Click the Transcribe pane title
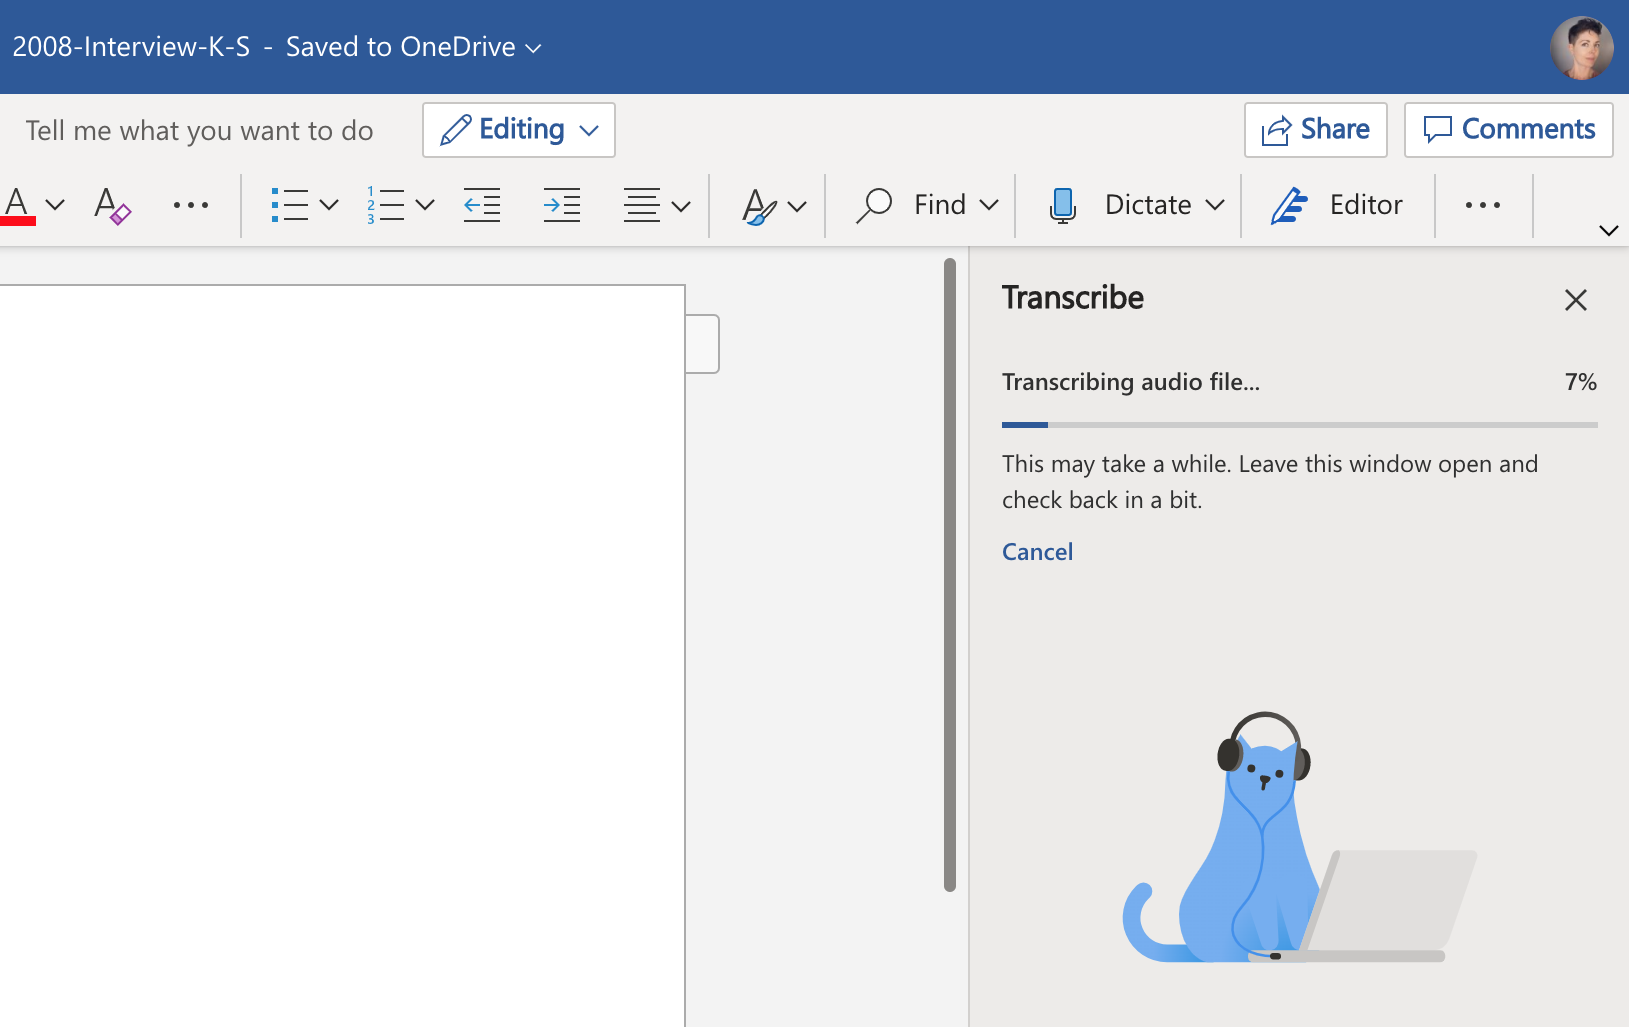The width and height of the screenshot is (1629, 1027). pos(1073,298)
